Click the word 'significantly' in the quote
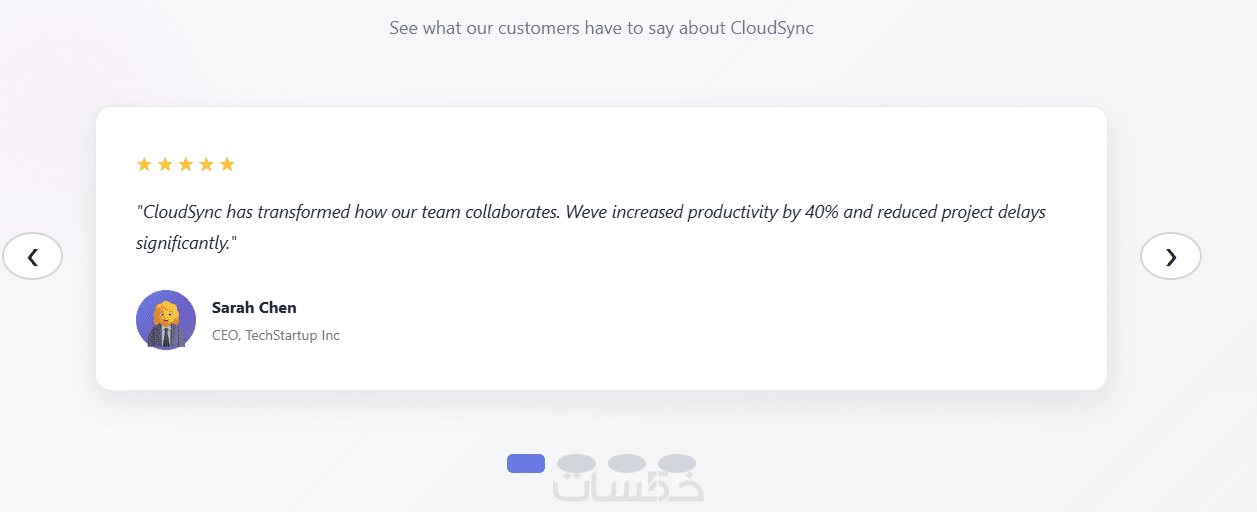This screenshot has width=1257, height=512. 183,242
